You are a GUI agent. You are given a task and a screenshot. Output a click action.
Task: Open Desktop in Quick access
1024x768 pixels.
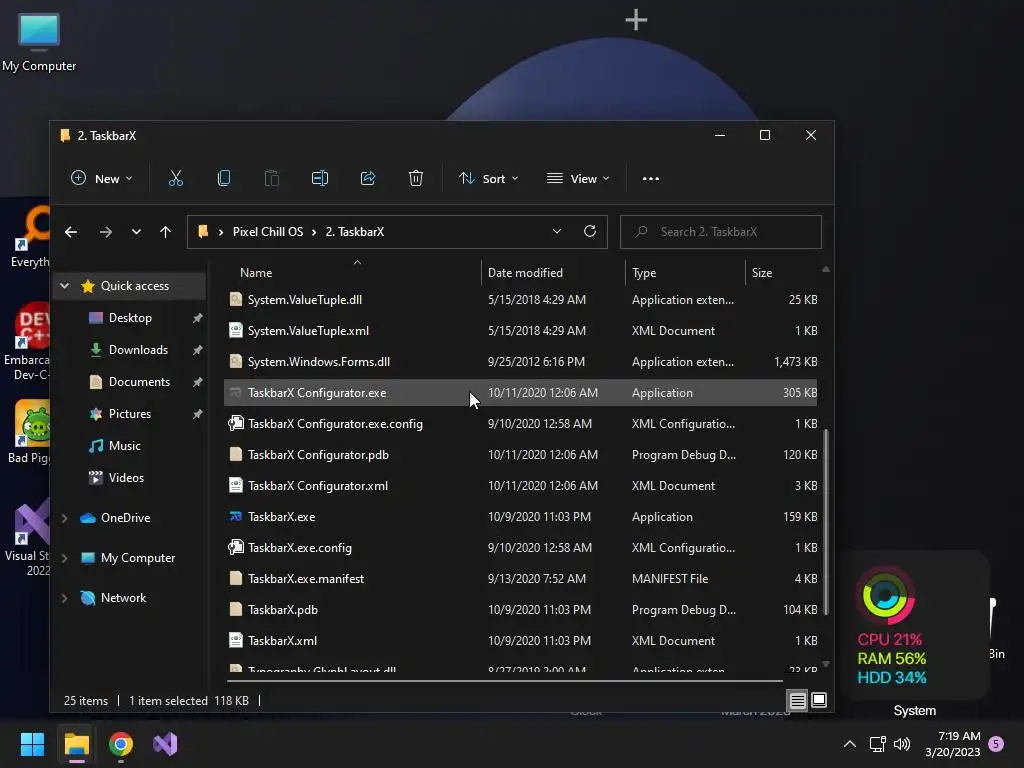point(130,318)
